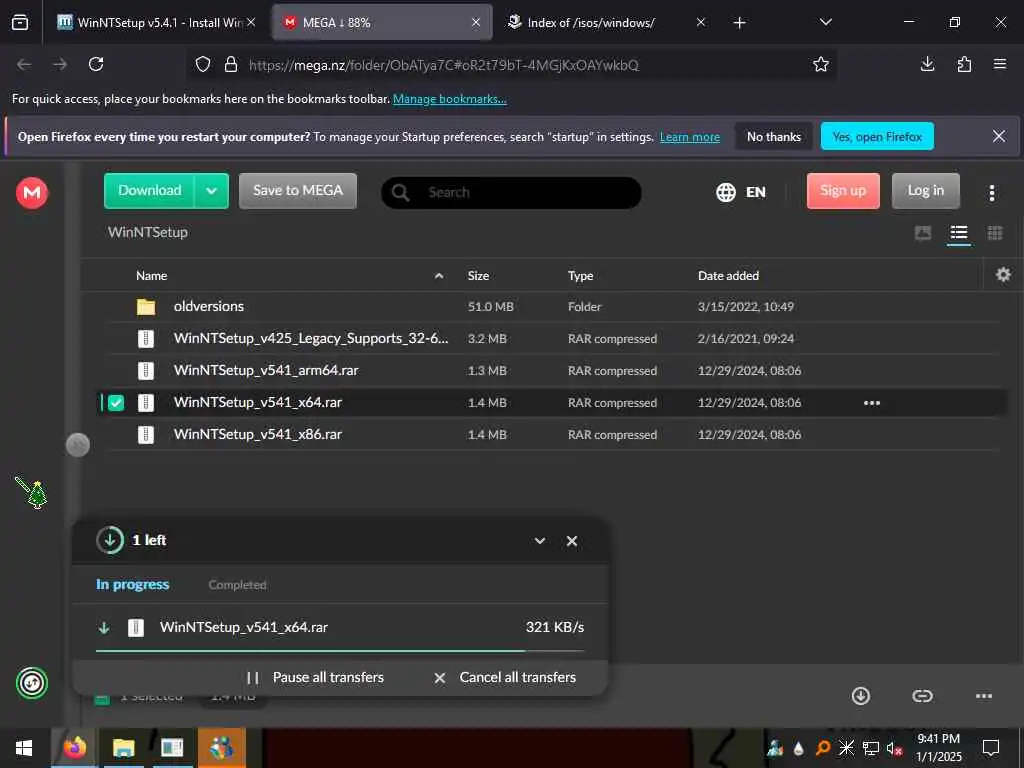Show the In progress transfers tab
This screenshot has height=768, width=1024.
point(133,584)
